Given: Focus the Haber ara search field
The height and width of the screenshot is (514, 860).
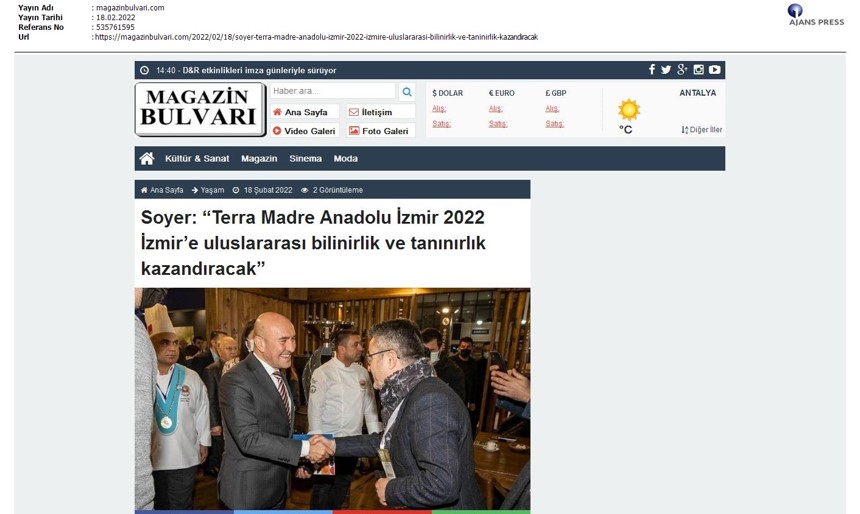Looking at the screenshot, I should pyautogui.click(x=333, y=91).
